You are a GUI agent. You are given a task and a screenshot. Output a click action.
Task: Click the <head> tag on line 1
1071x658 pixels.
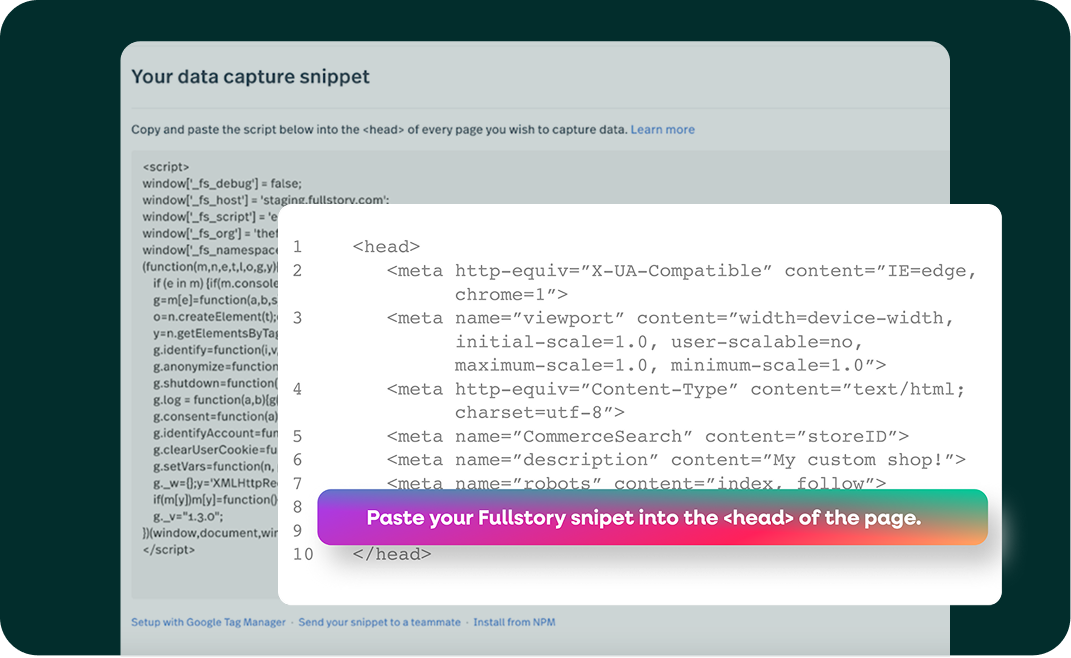[386, 247]
